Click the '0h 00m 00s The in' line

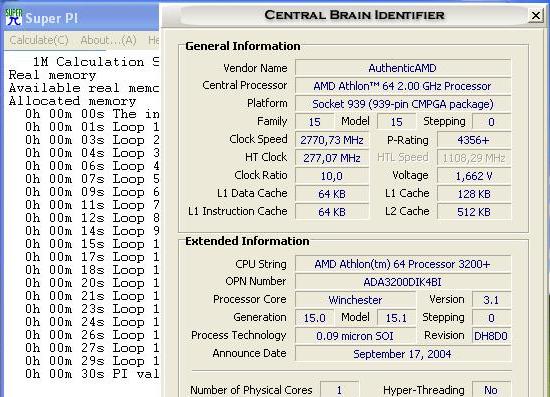pos(92,114)
